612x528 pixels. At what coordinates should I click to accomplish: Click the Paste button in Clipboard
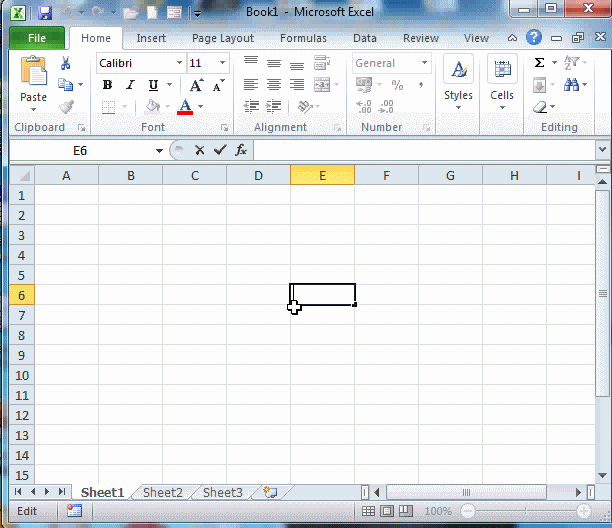point(33,80)
